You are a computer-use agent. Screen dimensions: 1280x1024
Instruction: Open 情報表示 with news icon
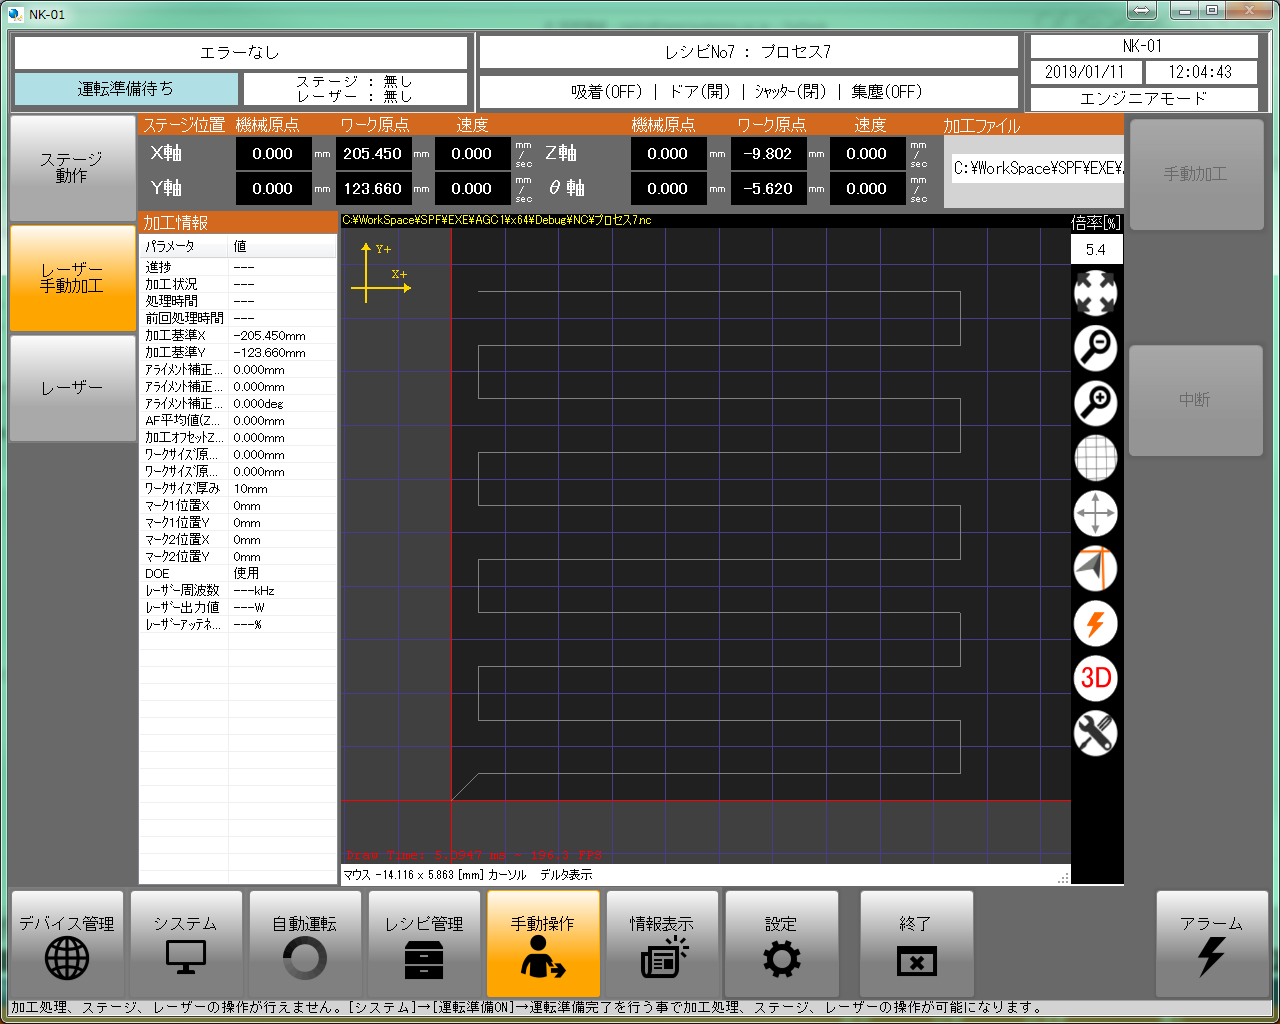coord(662,944)
